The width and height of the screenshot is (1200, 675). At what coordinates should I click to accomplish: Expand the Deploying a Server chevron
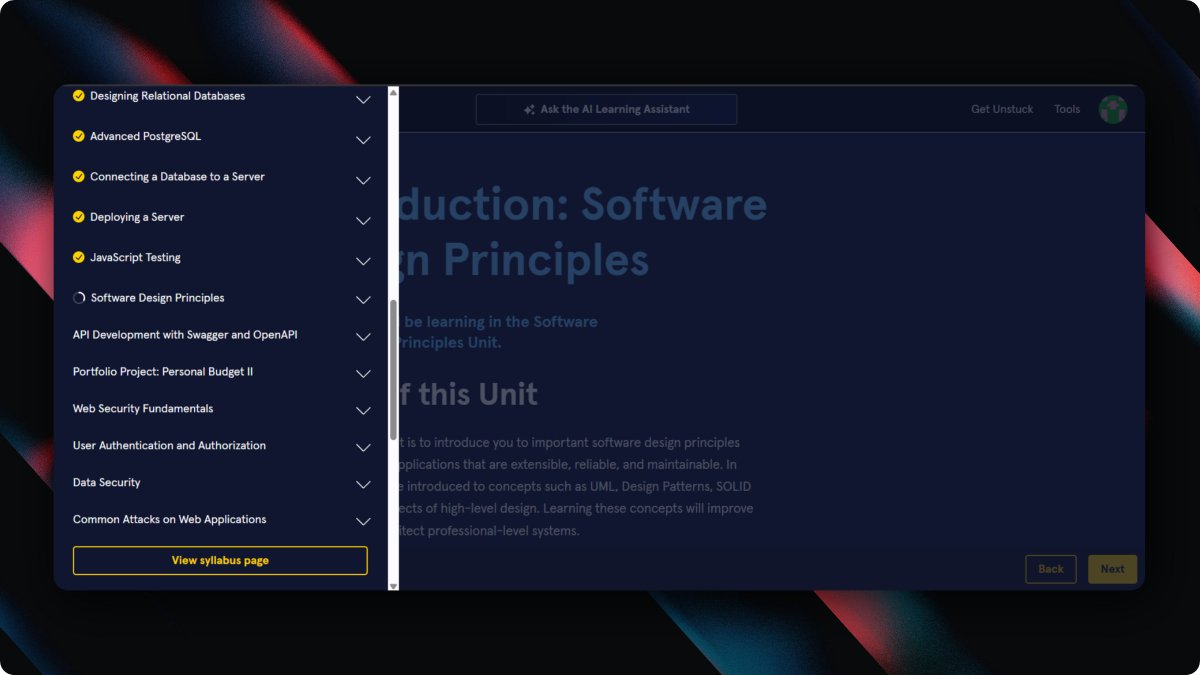tap(364, 221)
